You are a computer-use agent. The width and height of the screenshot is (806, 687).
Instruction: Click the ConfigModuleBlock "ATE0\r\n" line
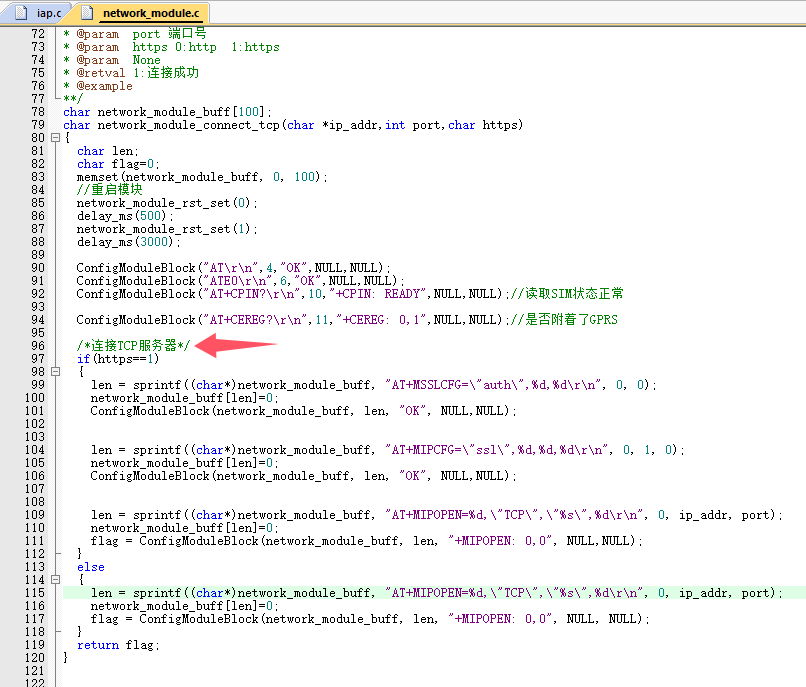240,281
